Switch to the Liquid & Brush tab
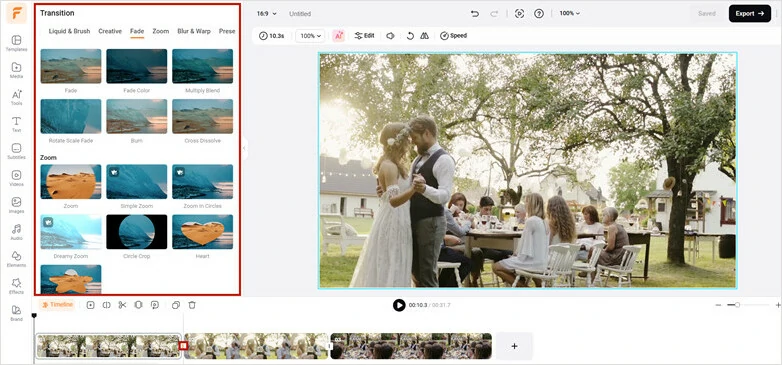The image size is (782, 365). (x=69, y=31)
